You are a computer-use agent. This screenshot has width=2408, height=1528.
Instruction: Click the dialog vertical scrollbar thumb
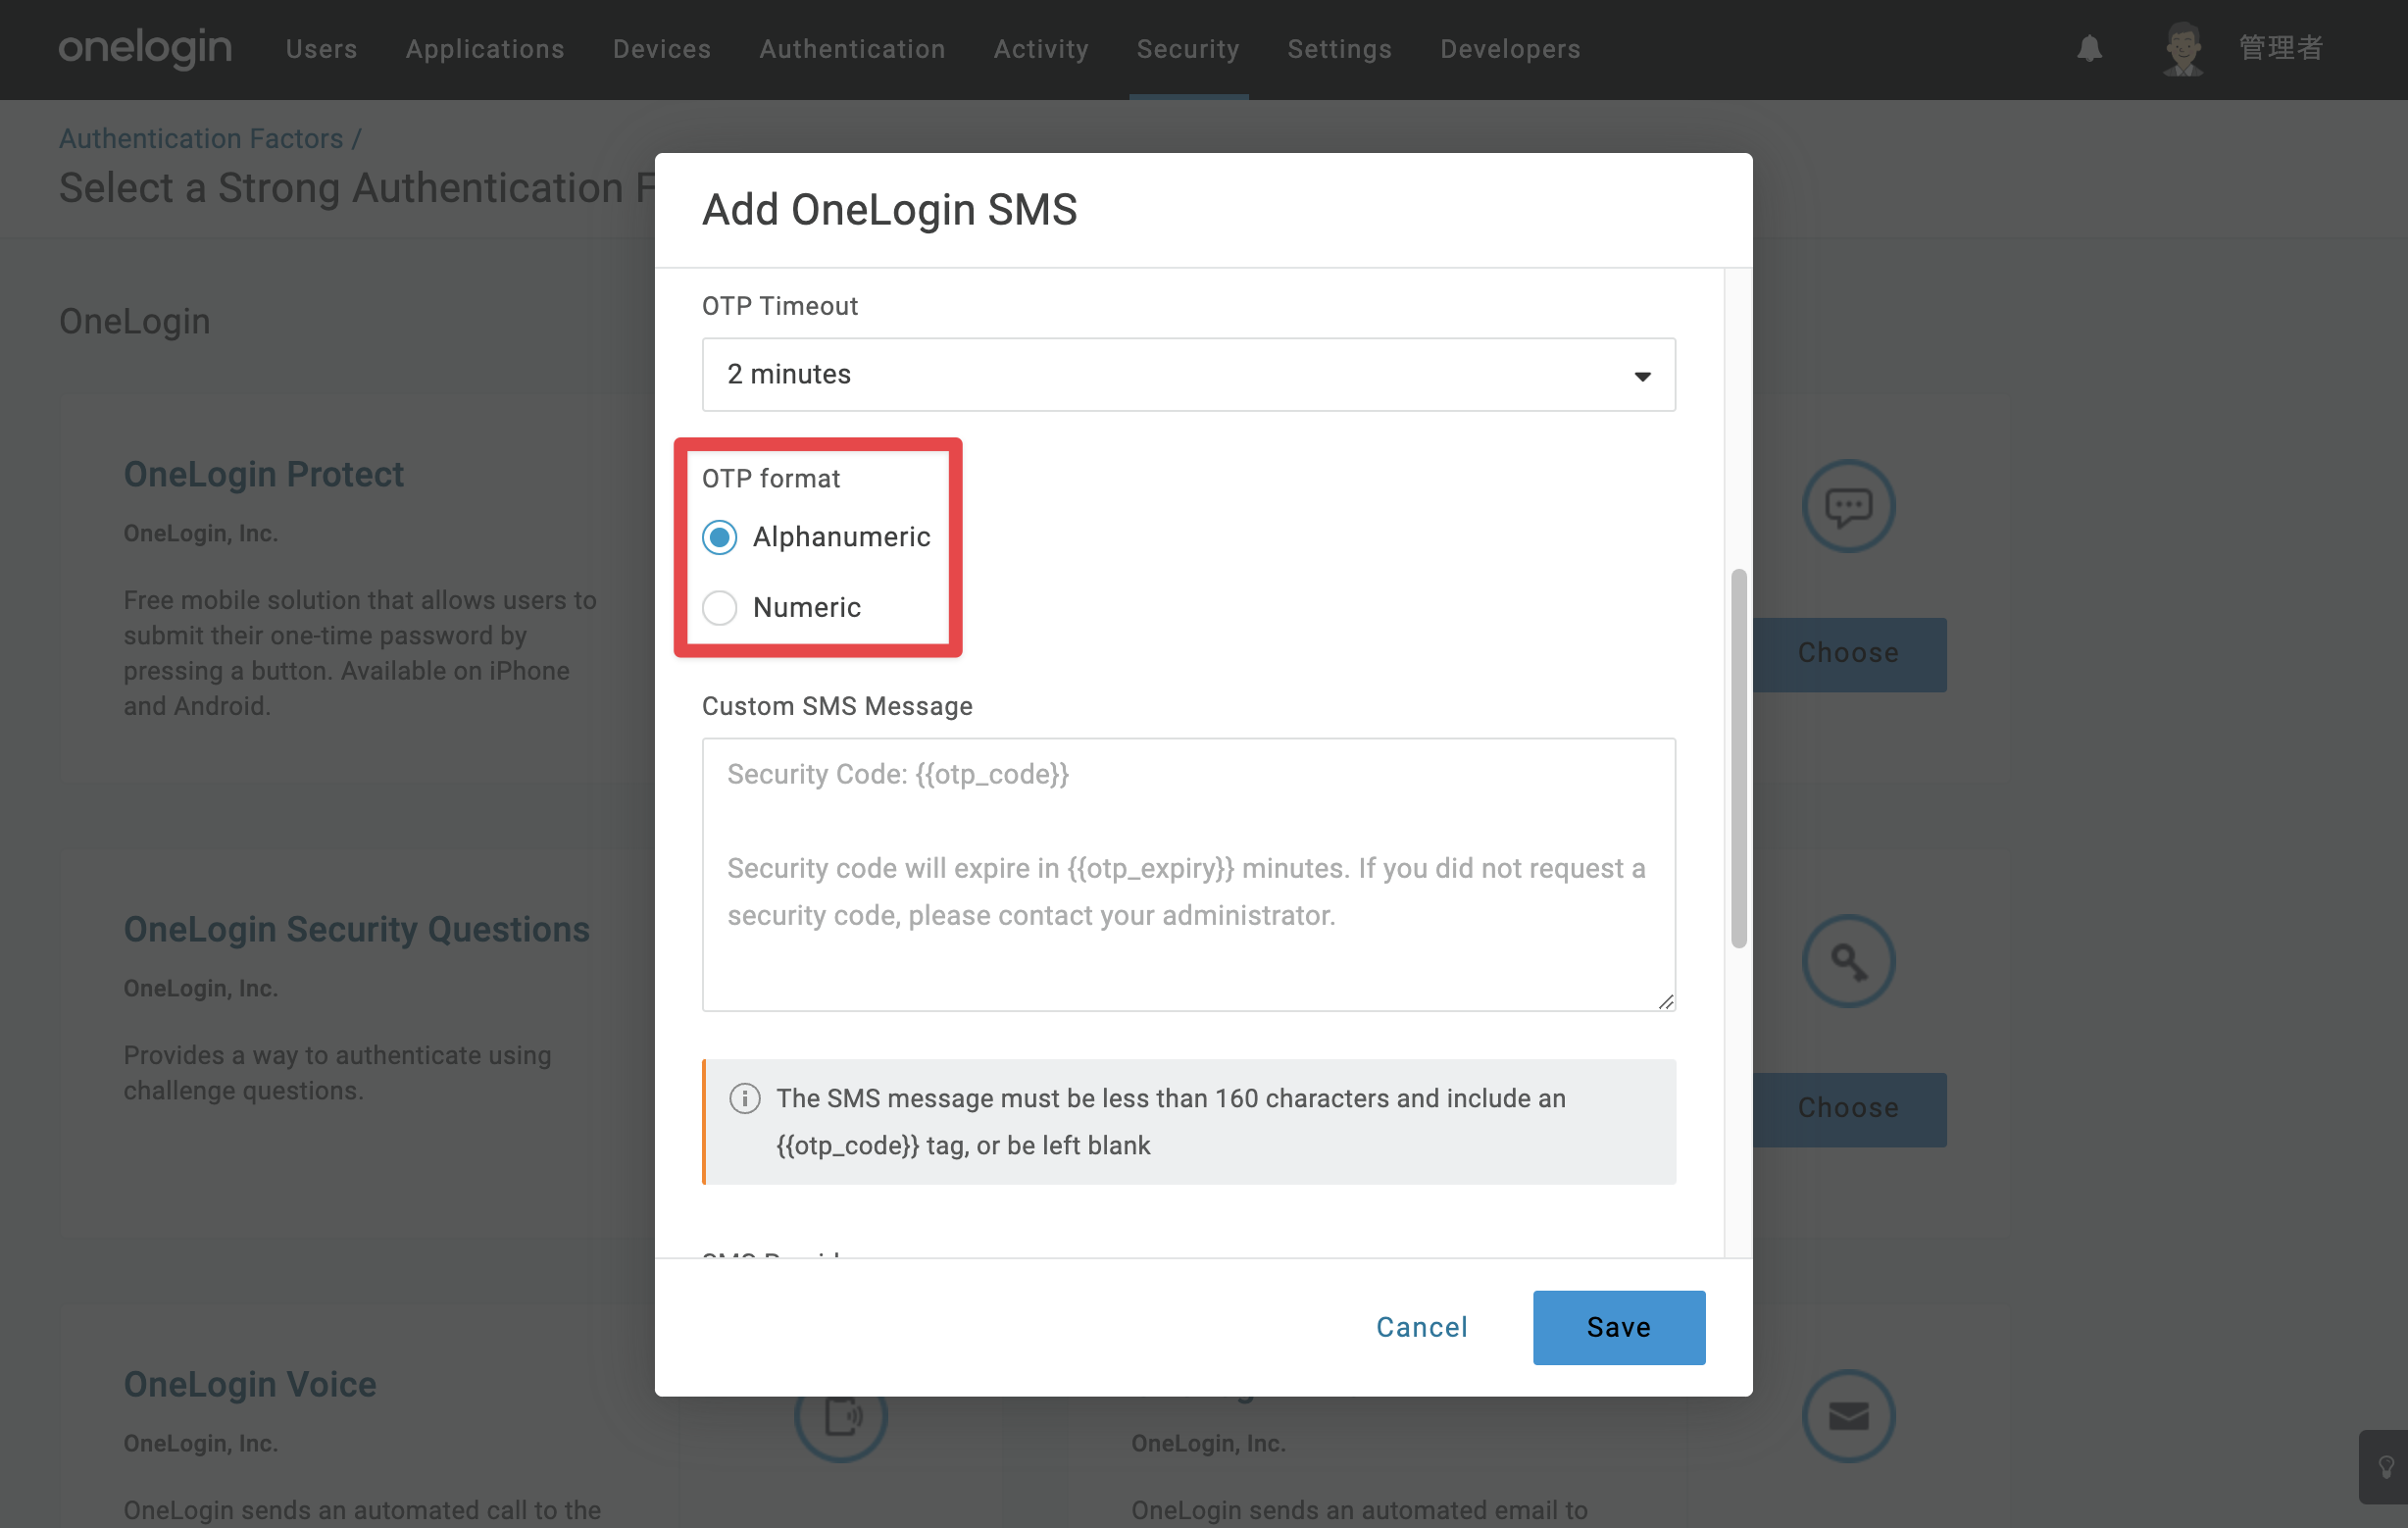(1739, 758)
